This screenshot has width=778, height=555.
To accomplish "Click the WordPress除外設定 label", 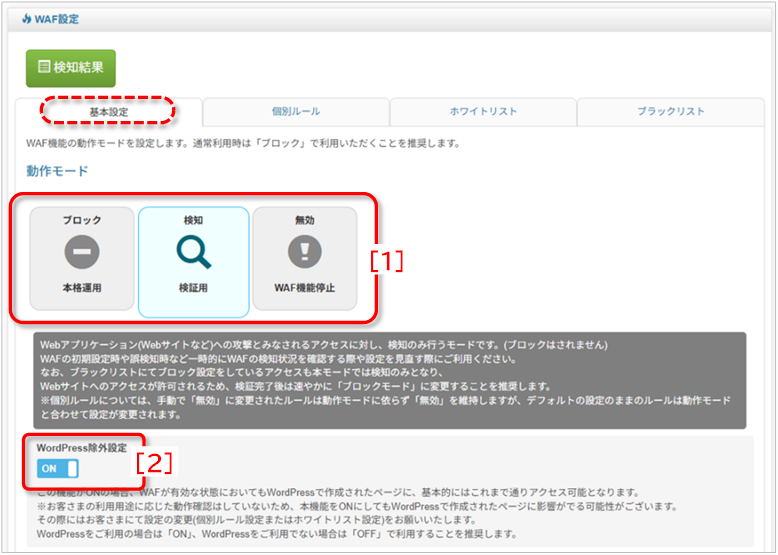I will tap(82, 448).
